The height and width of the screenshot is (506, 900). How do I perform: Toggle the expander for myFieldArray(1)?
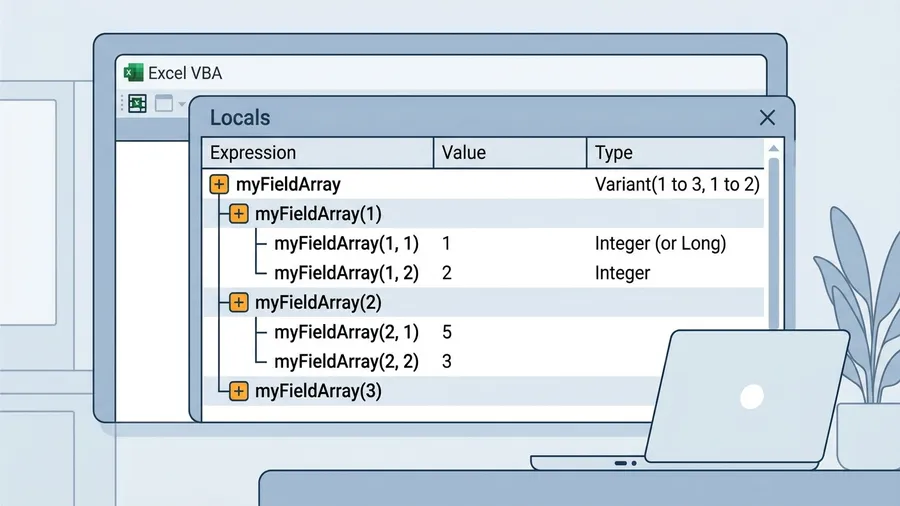[238, 214]
